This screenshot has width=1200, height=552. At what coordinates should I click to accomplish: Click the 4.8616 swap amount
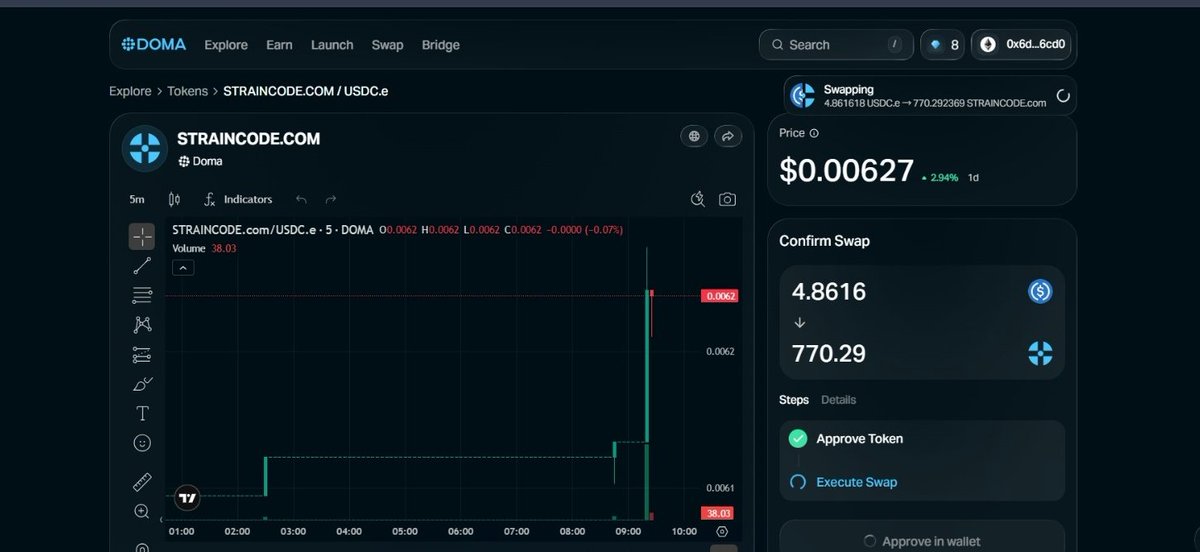(x=829, y=292)
